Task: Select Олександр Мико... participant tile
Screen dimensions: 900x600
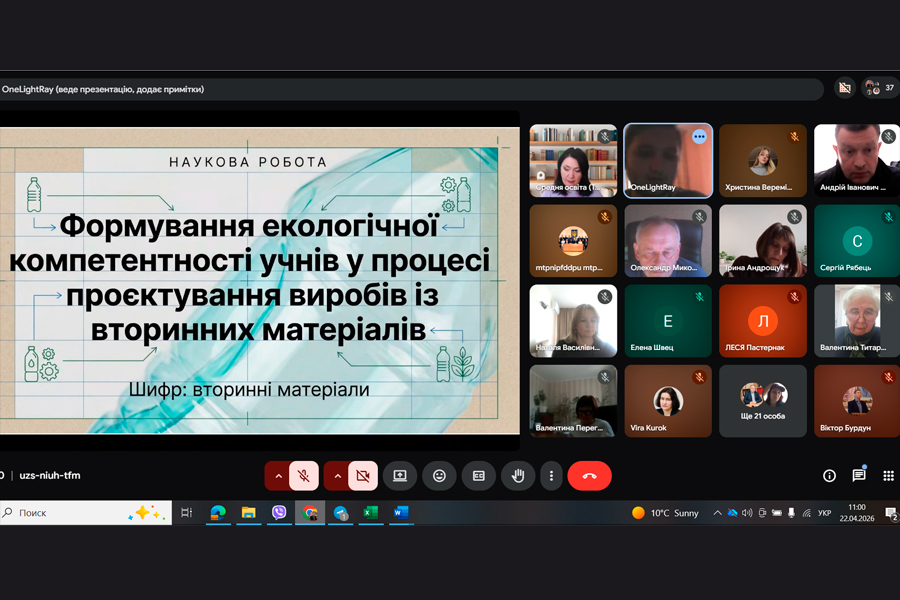Action: pyautogui.click(x=668, y=241)
